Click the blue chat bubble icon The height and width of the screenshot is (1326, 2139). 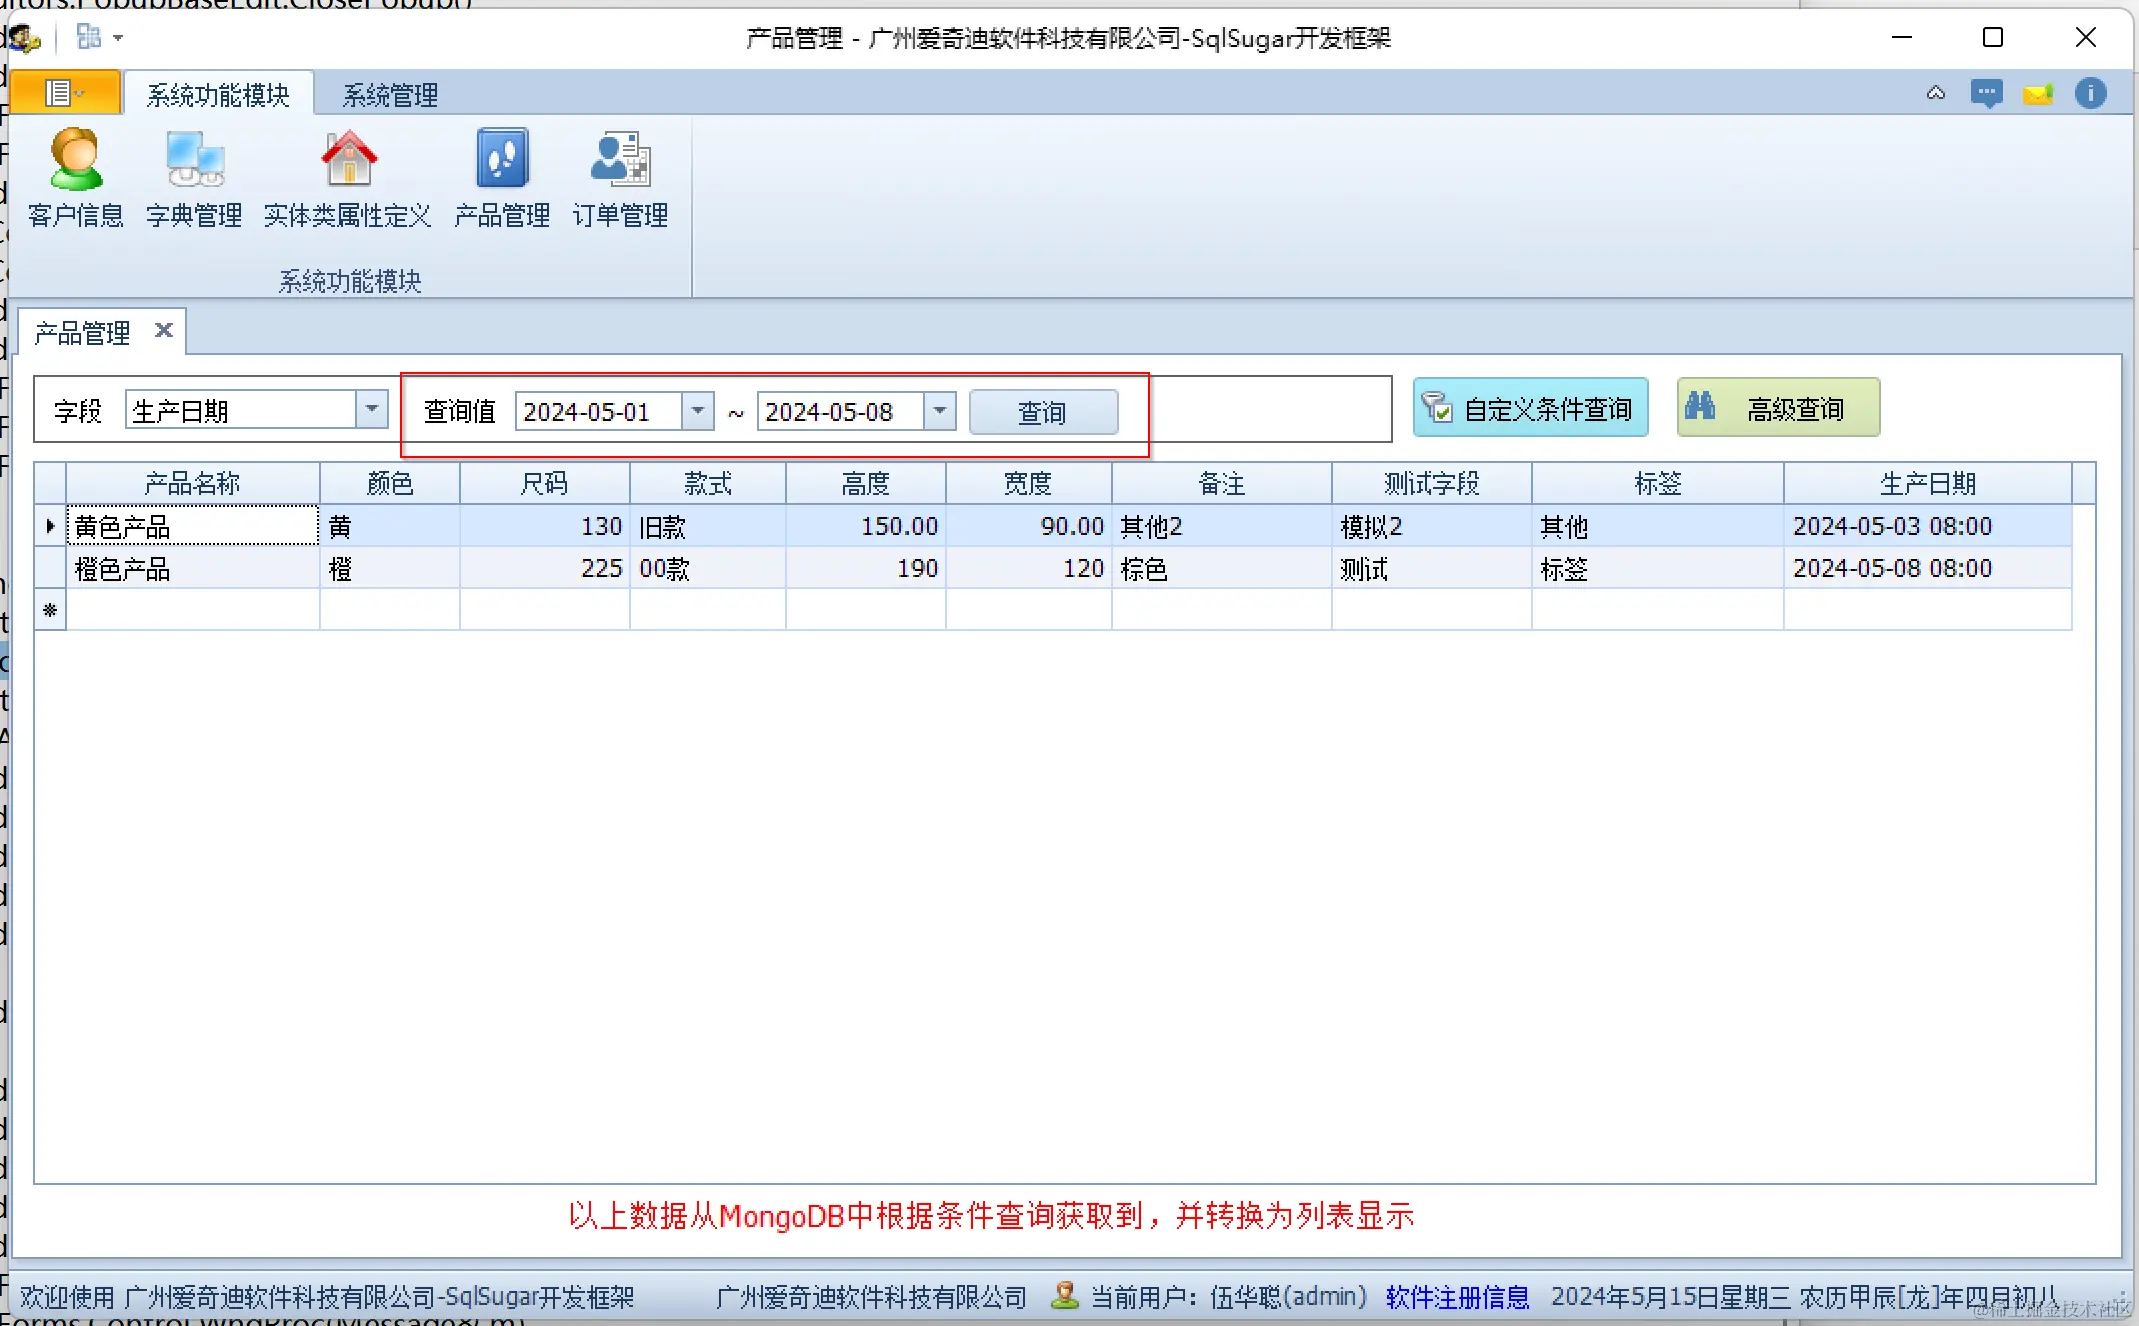coord(1986,94)
